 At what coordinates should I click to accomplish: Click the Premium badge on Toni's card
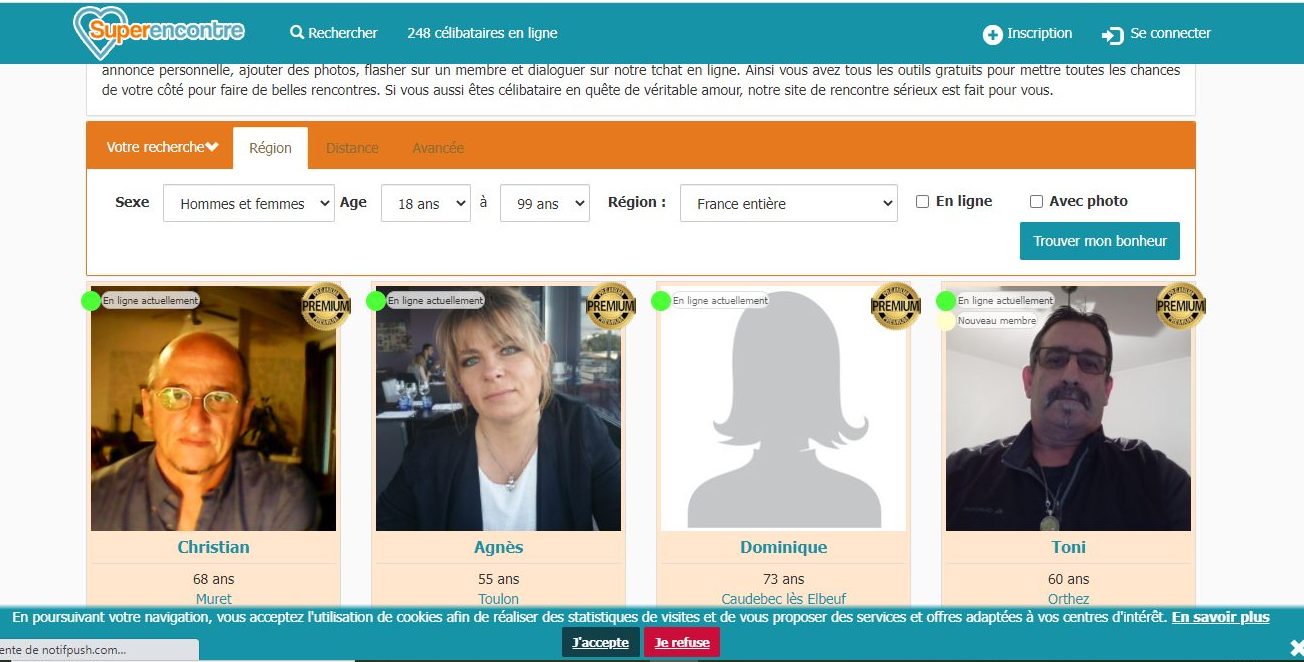point(1181,306)
